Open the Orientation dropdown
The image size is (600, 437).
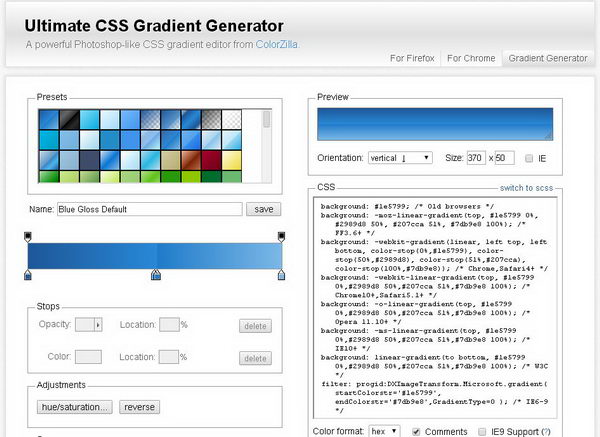(x=400, y=158)
